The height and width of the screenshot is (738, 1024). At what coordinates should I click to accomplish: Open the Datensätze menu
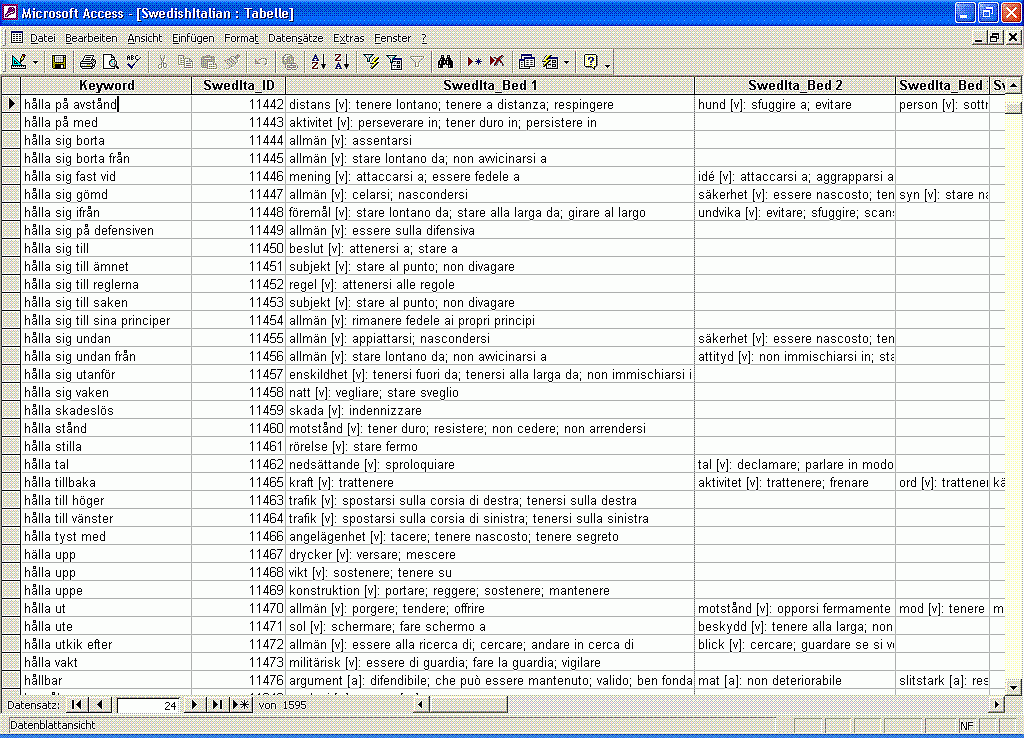click(296, 38)
